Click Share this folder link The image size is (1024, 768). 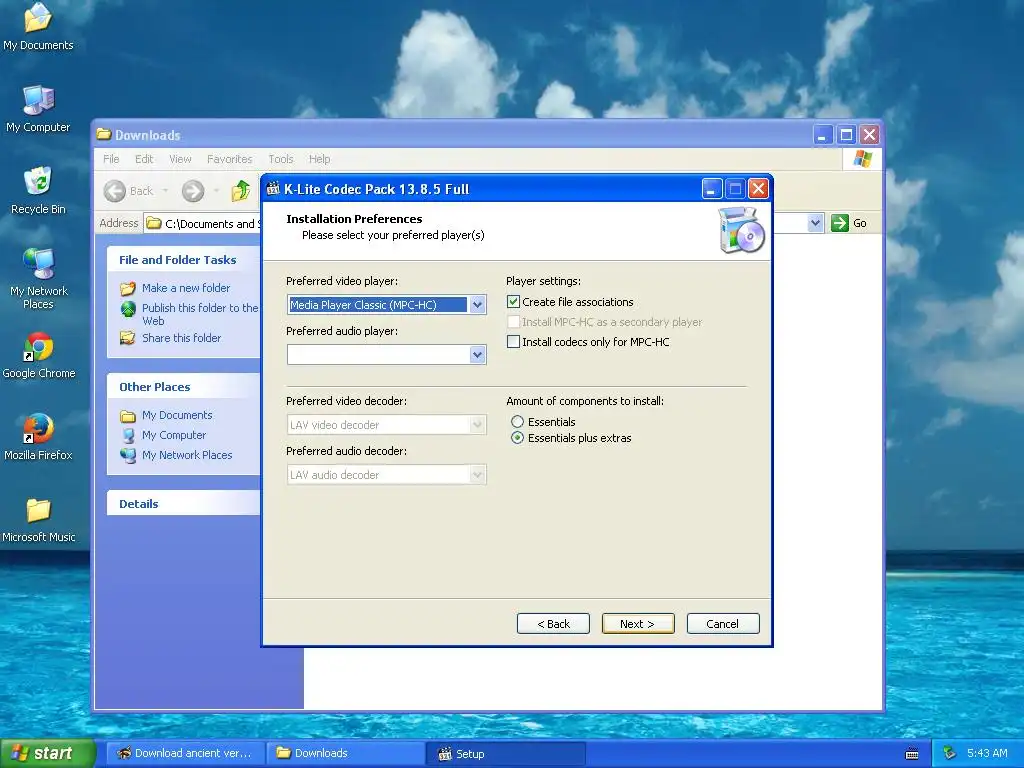(x=182, y=338)
